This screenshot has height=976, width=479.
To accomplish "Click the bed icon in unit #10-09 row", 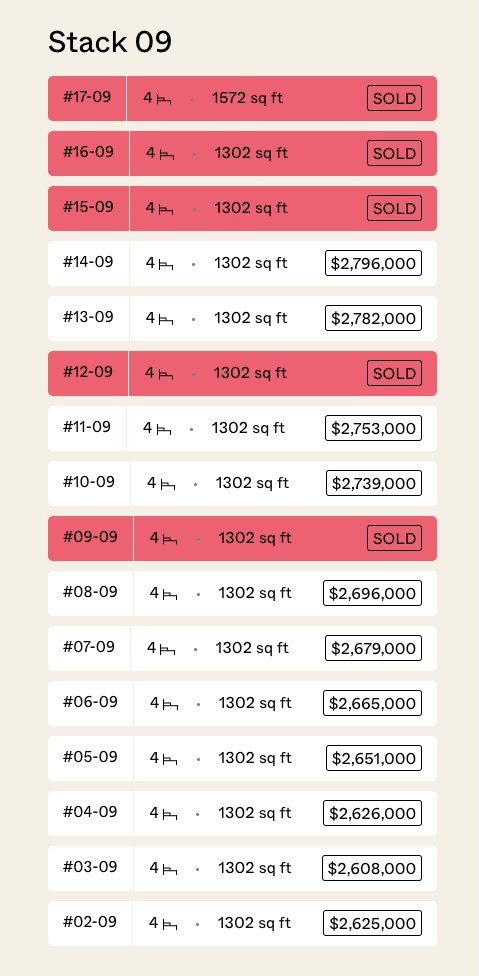I will point(167,484).
